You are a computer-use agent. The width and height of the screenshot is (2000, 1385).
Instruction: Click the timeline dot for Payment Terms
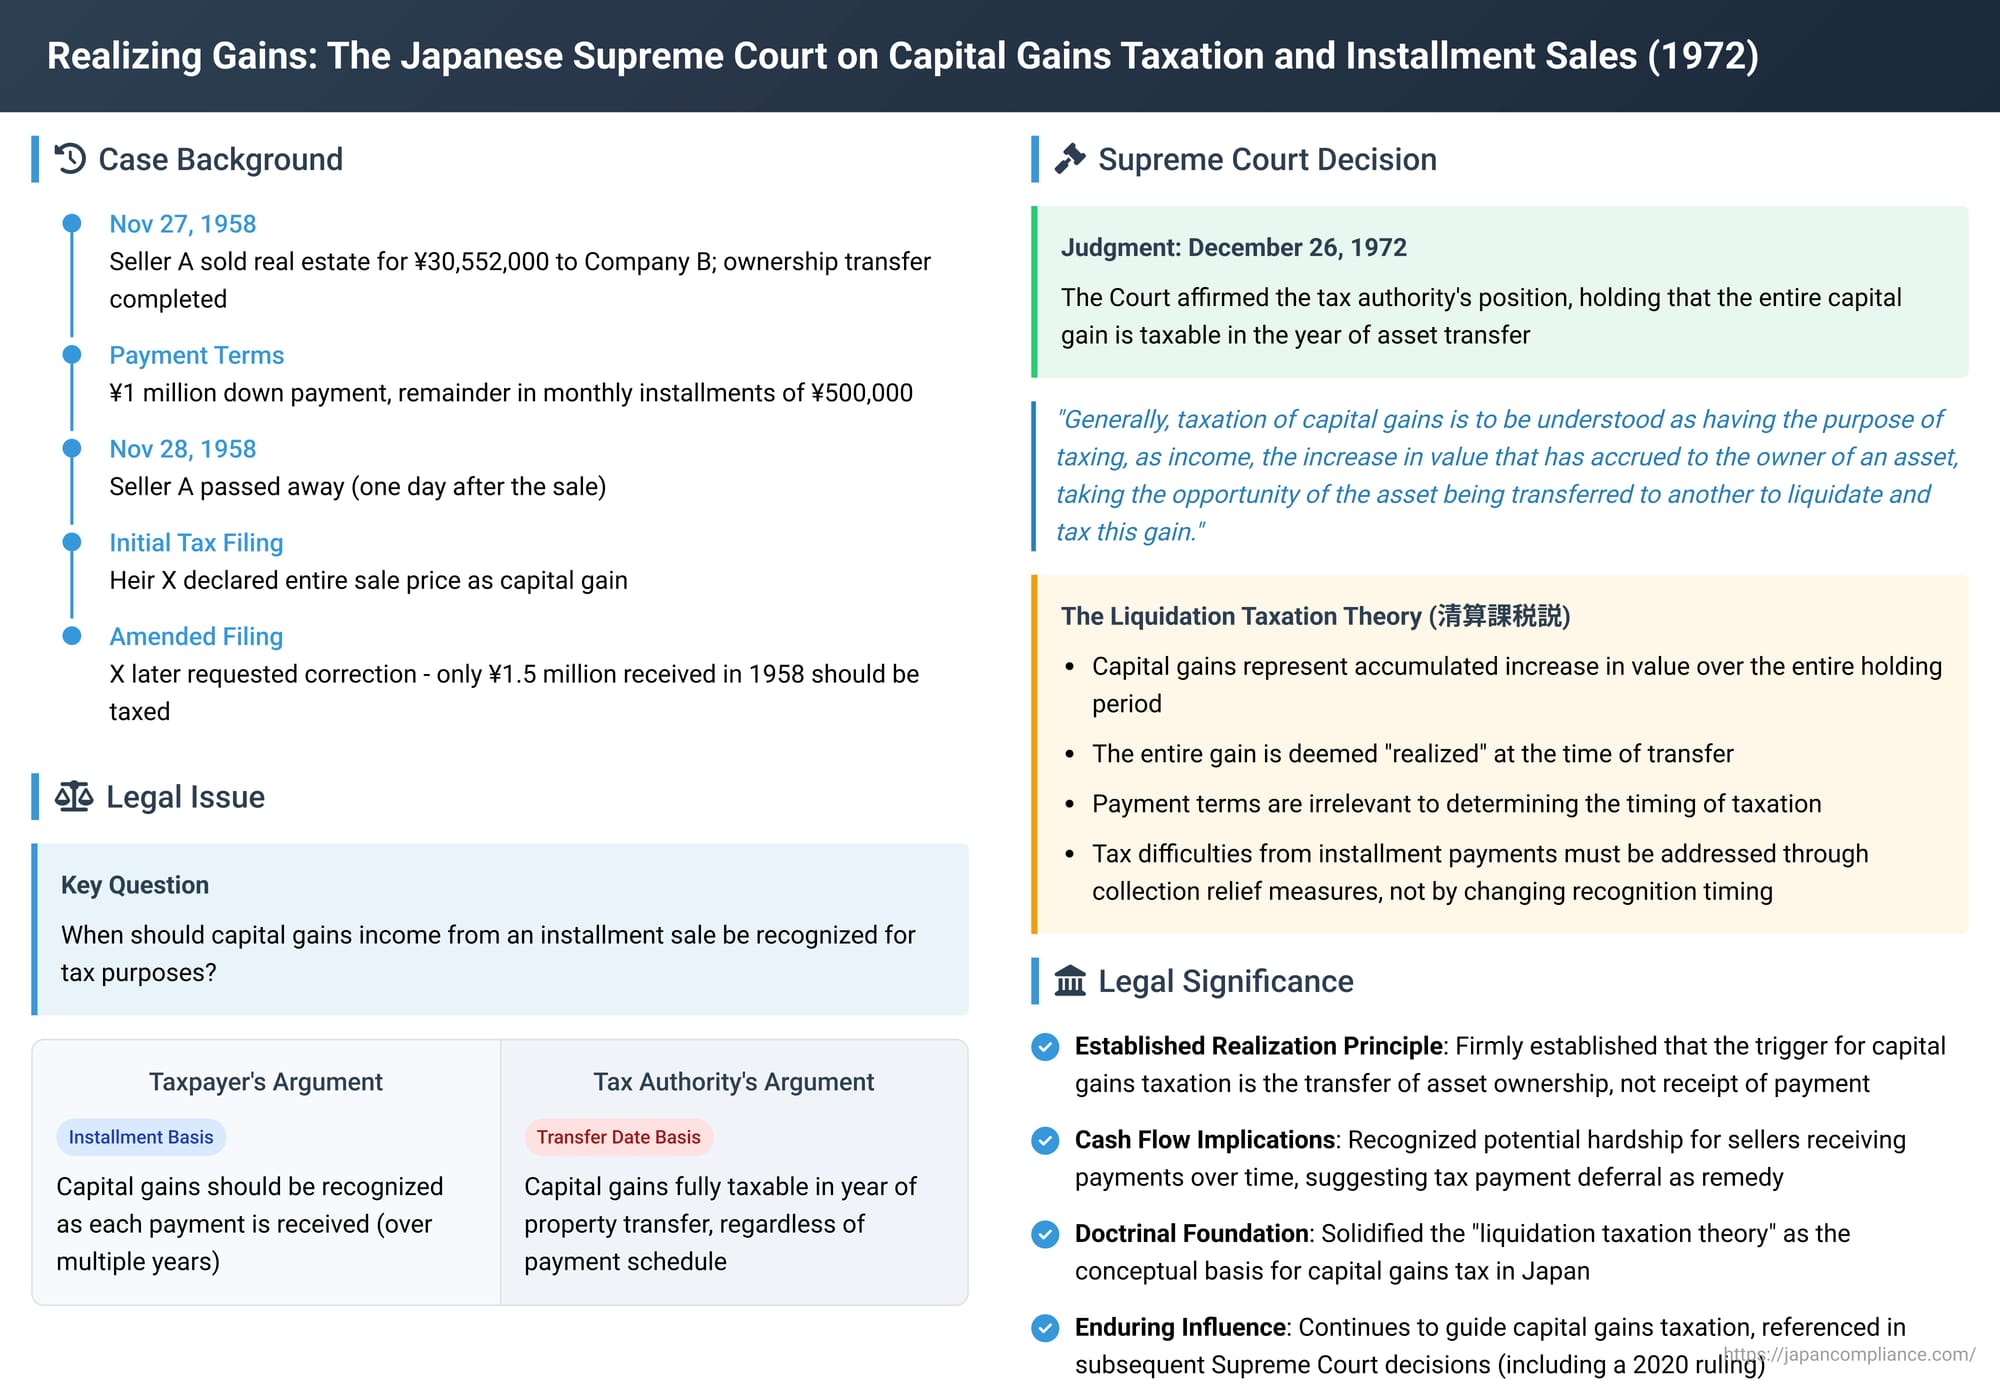tap(72, 354)
